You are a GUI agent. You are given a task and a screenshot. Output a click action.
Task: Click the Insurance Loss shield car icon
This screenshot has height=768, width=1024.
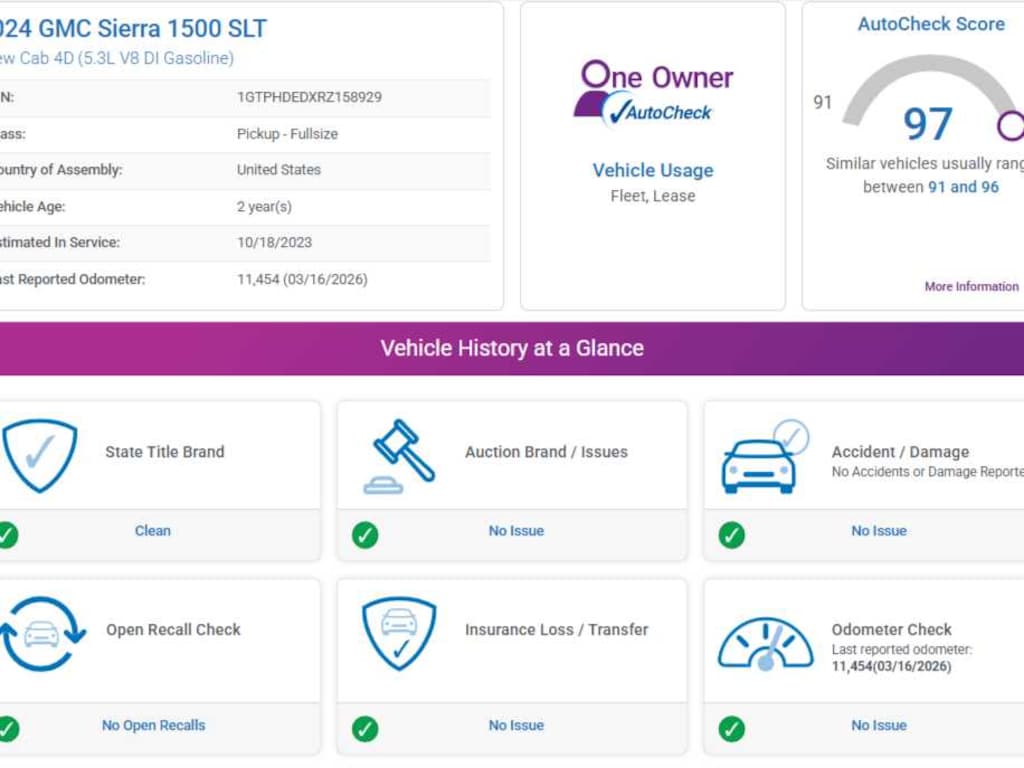(399, 633)
